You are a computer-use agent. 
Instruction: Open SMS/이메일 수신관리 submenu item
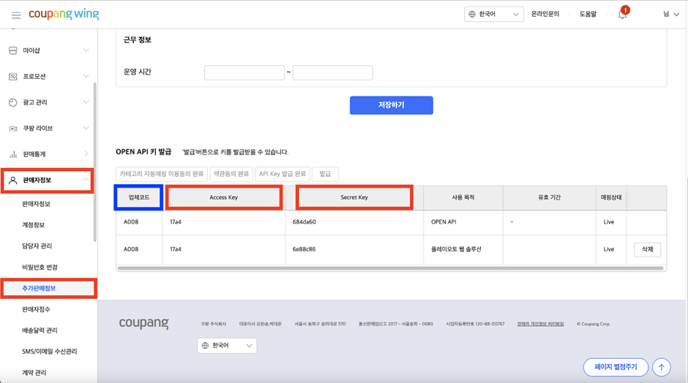49,351
